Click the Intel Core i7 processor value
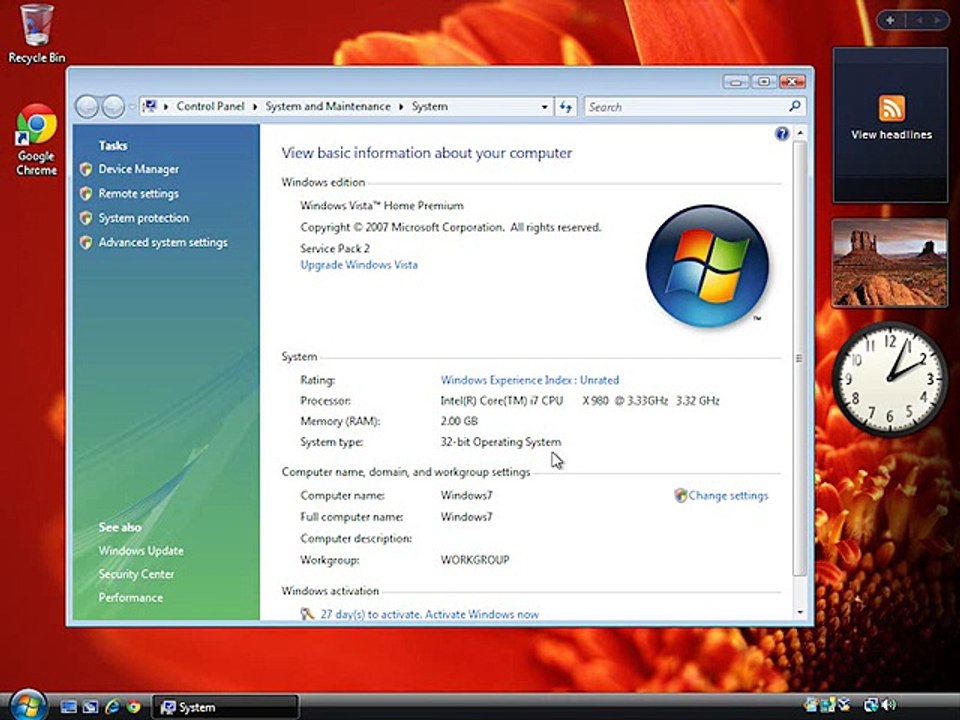Image resolution: width=960 pixels, height=720 pixels. [x=580, y=401]
